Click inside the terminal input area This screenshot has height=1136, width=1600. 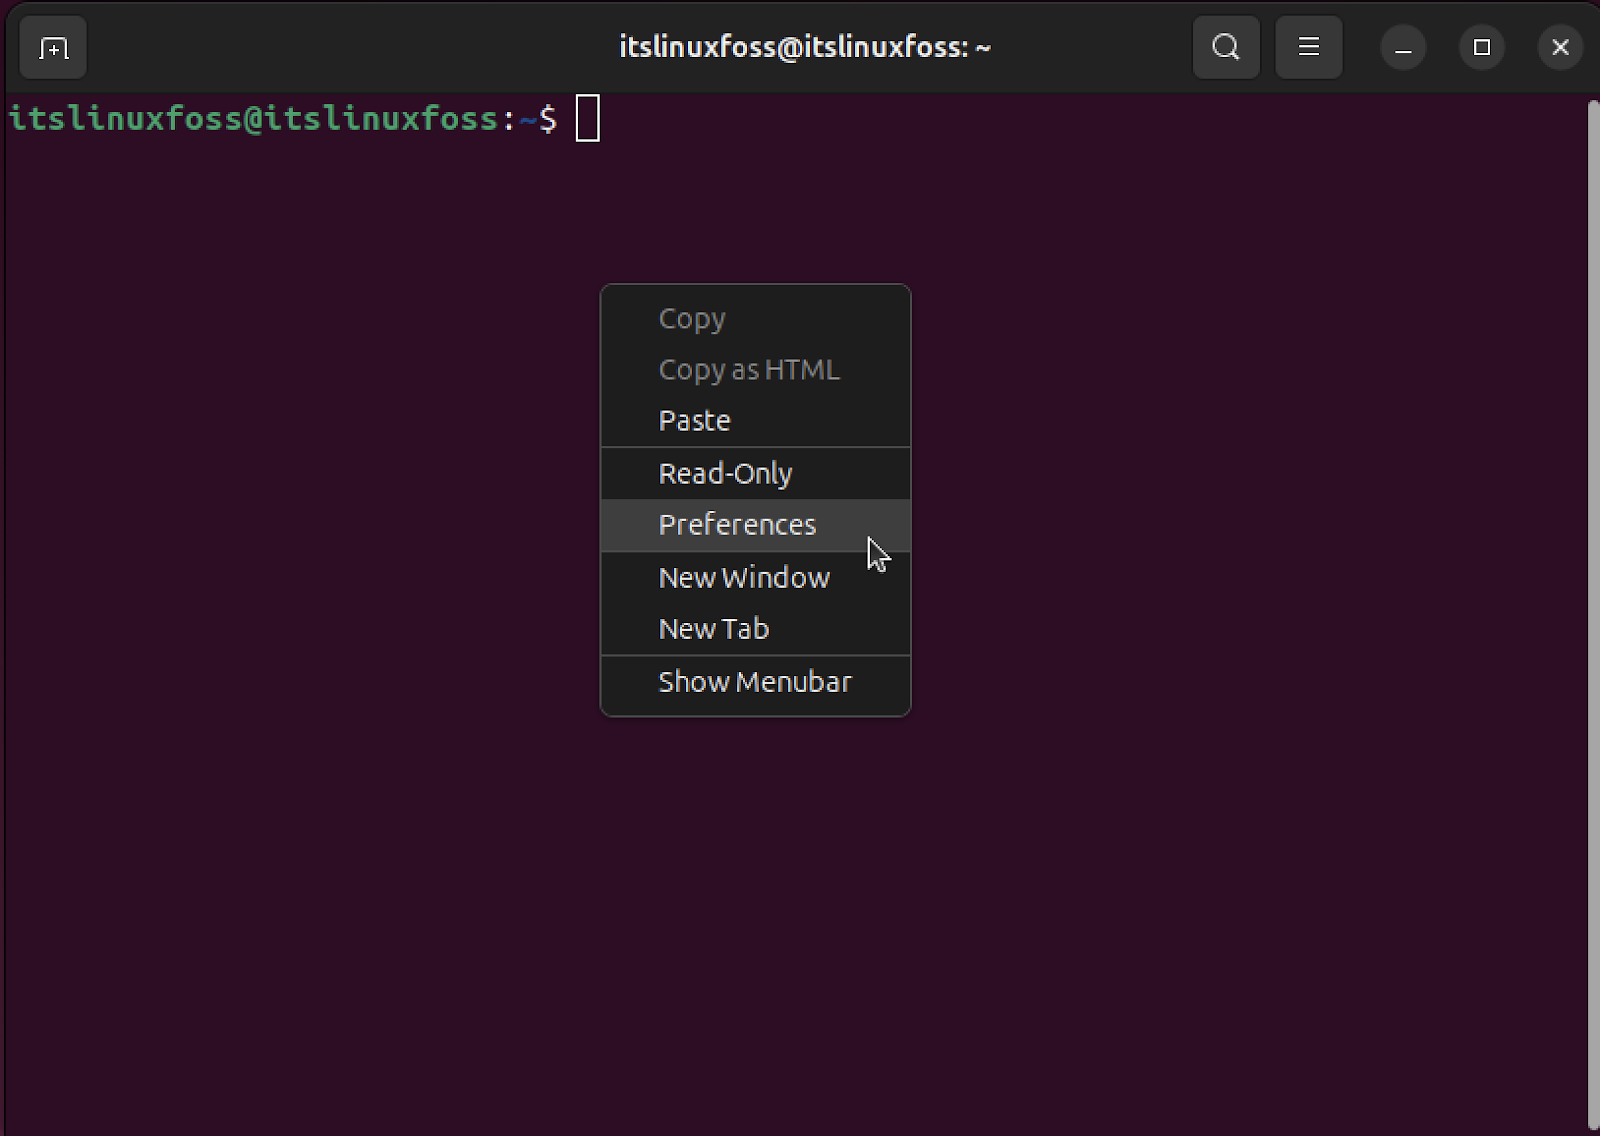click(700, 118)
